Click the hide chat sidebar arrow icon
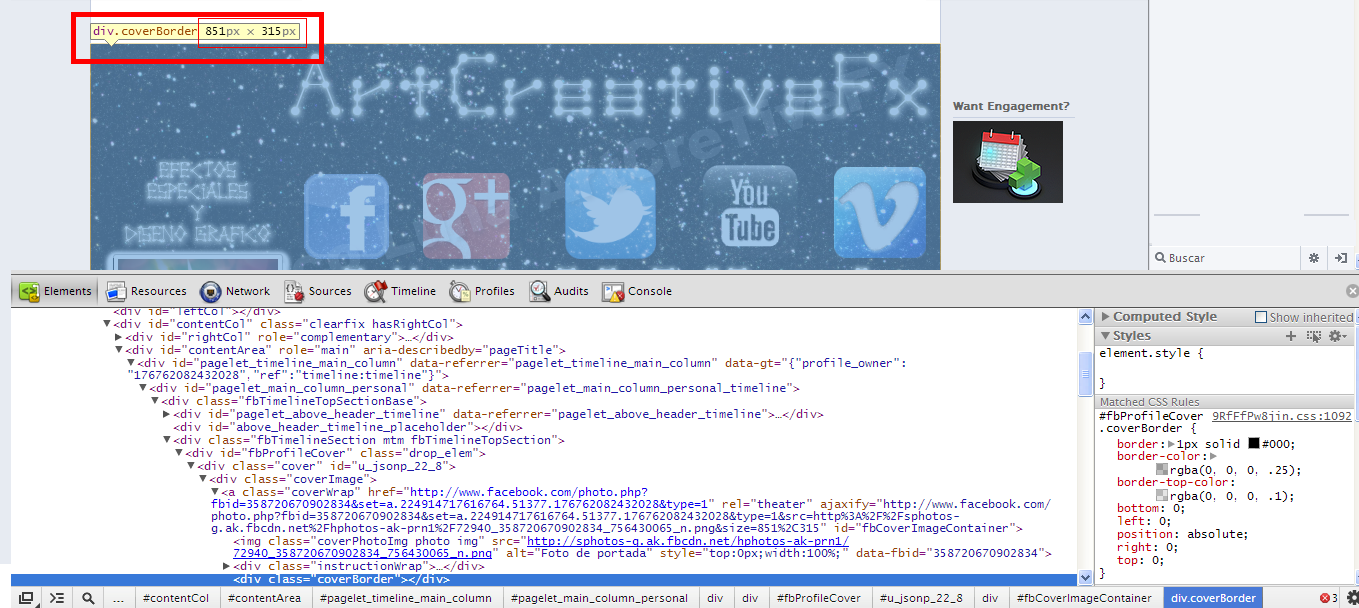This screenshot has width=1359, height=608. tap(1340, 258)
